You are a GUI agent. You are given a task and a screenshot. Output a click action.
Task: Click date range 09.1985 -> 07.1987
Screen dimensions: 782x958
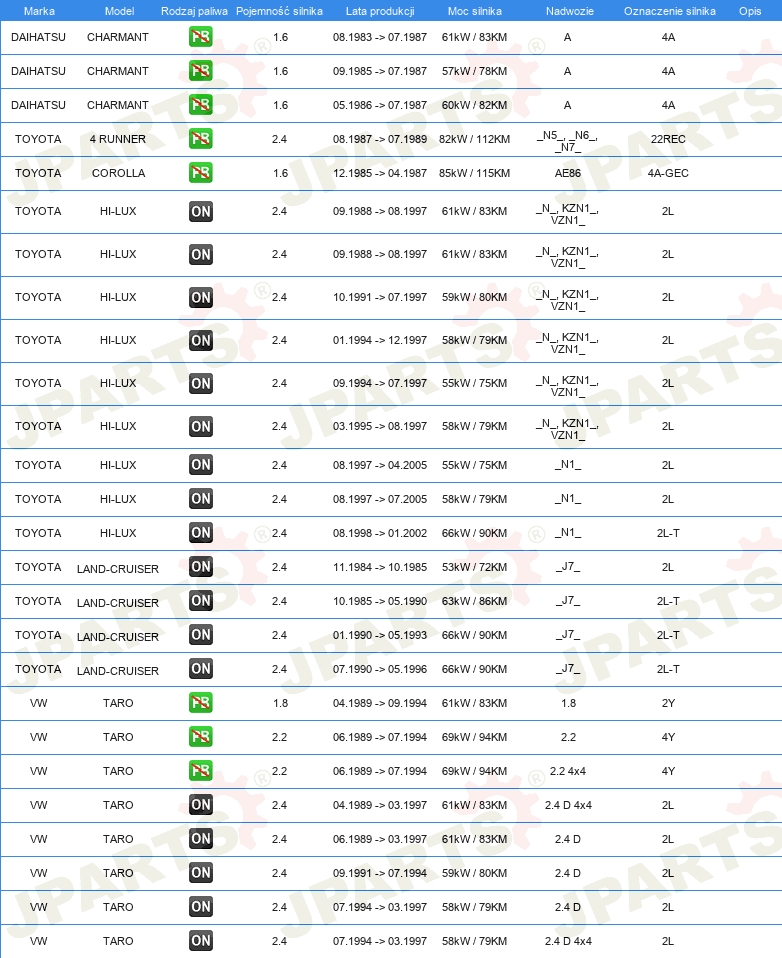[x=380, y=71]
